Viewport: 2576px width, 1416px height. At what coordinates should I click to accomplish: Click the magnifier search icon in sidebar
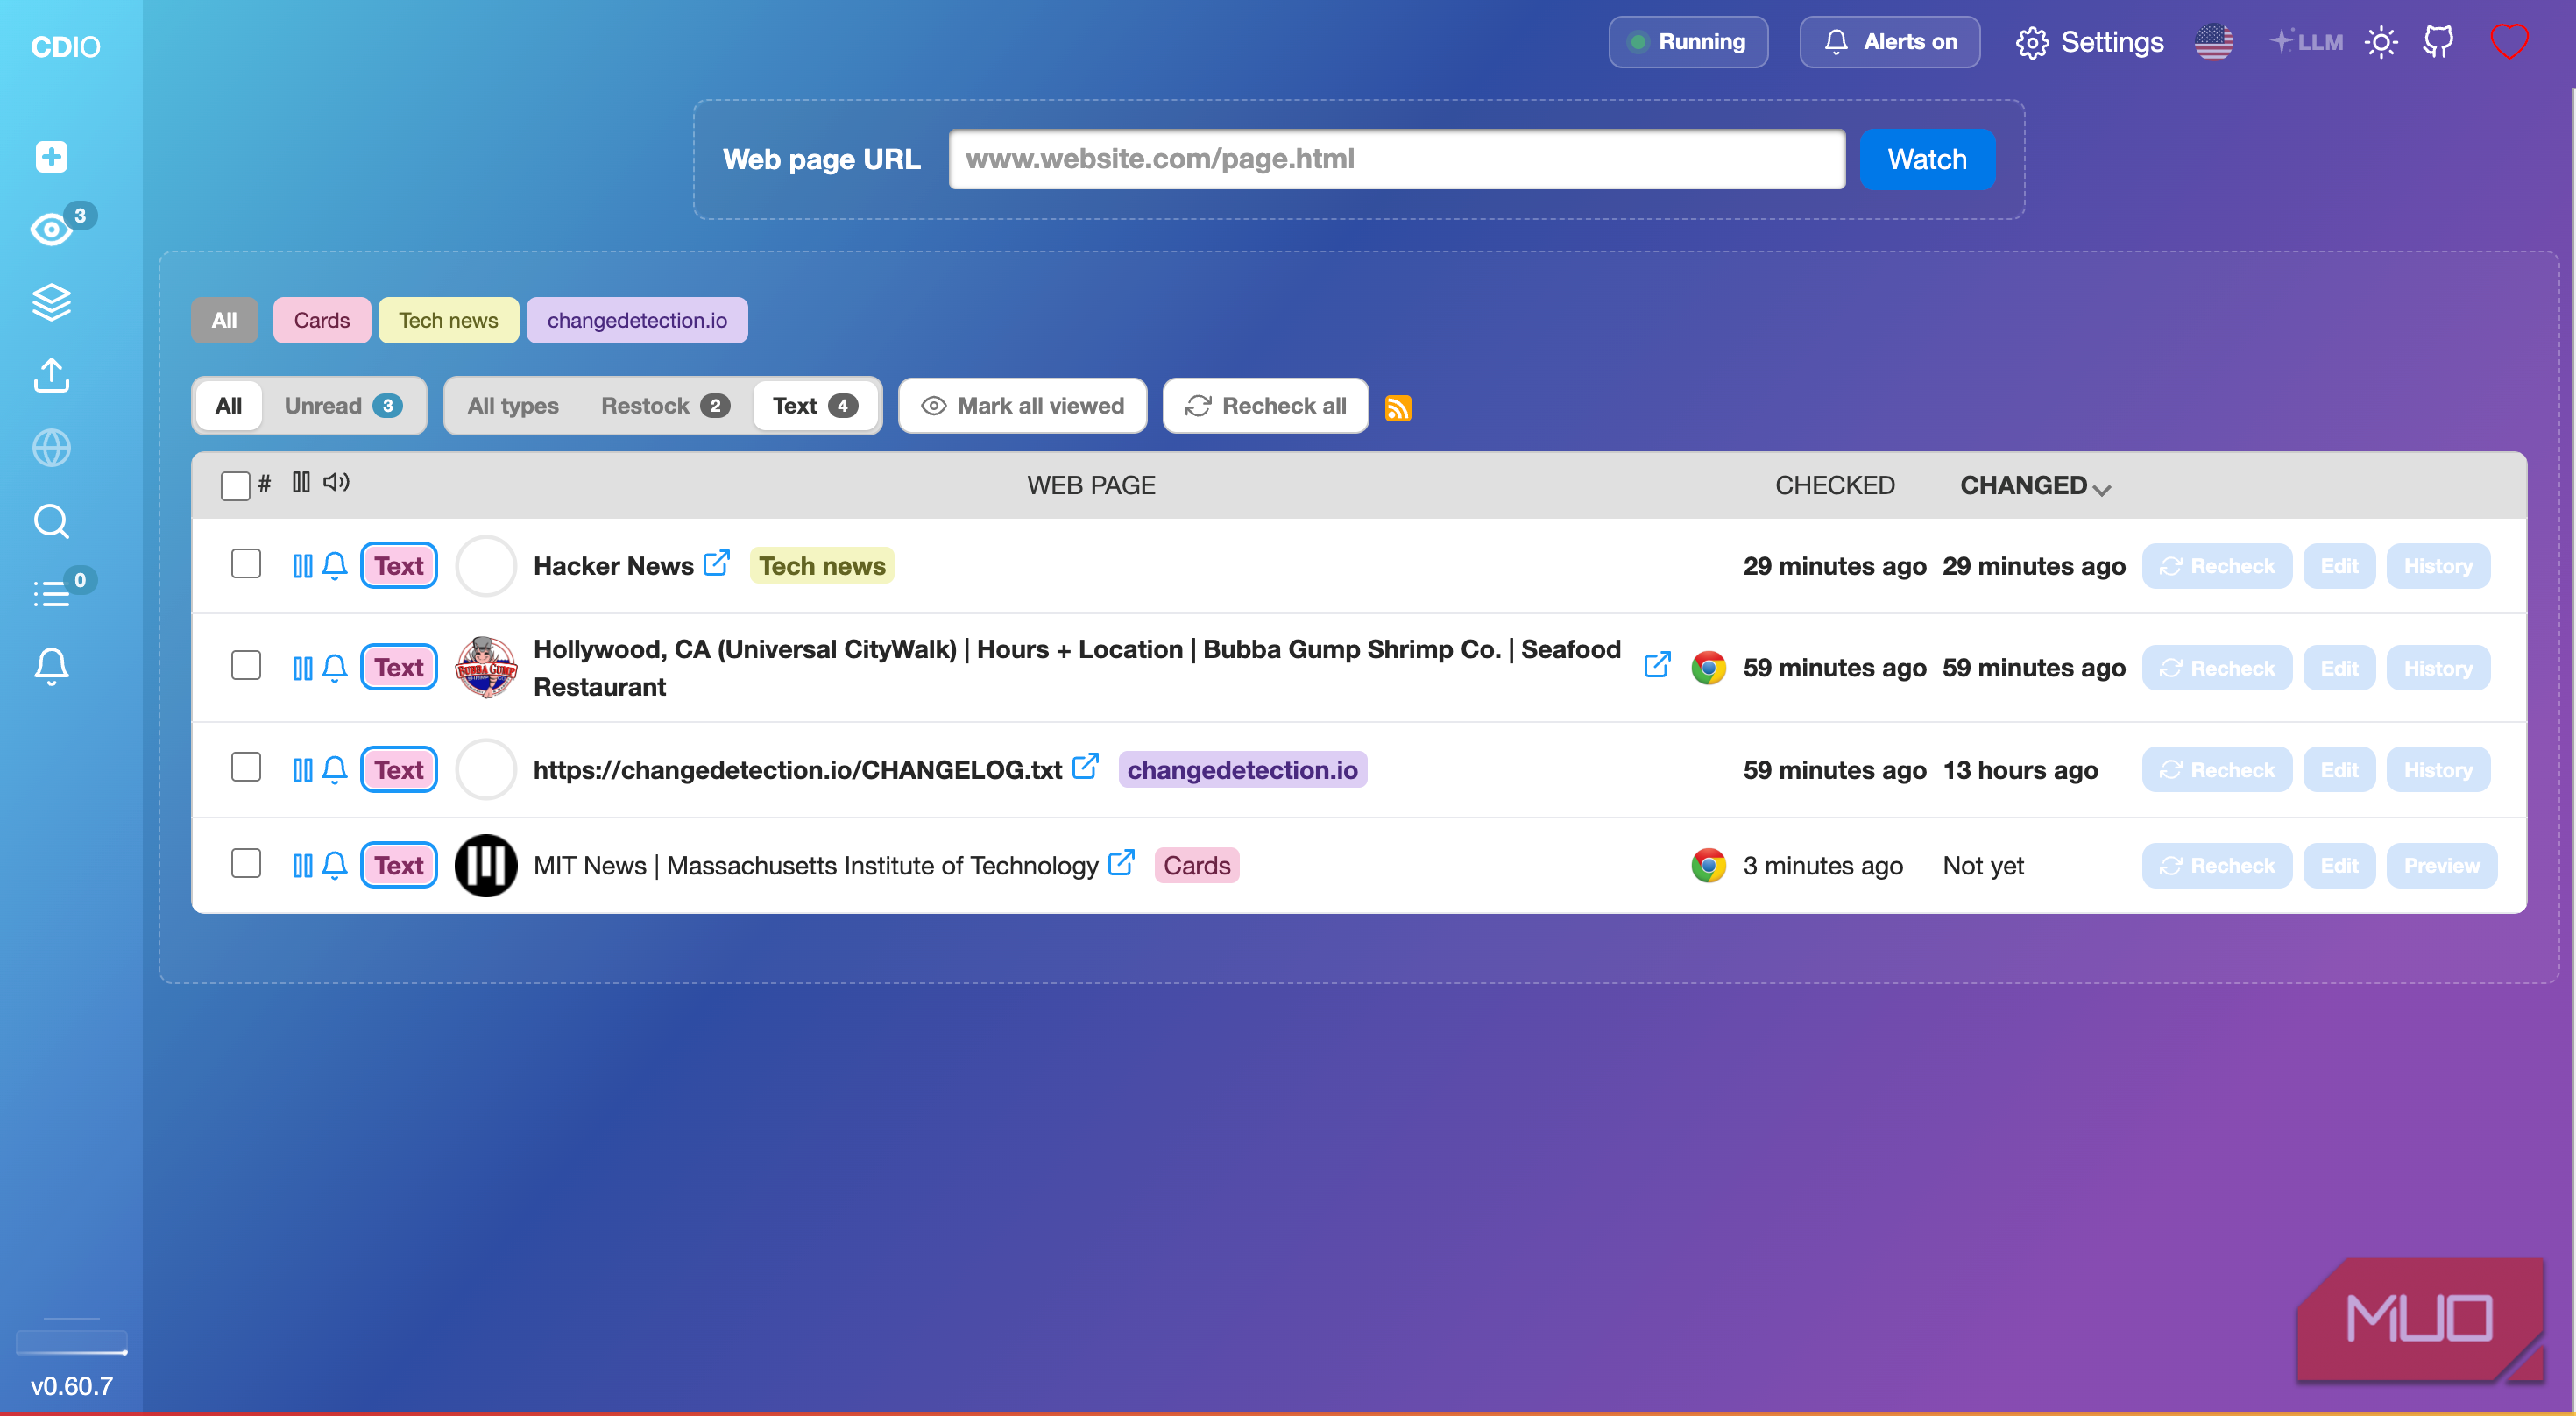(x=51, y=521)
